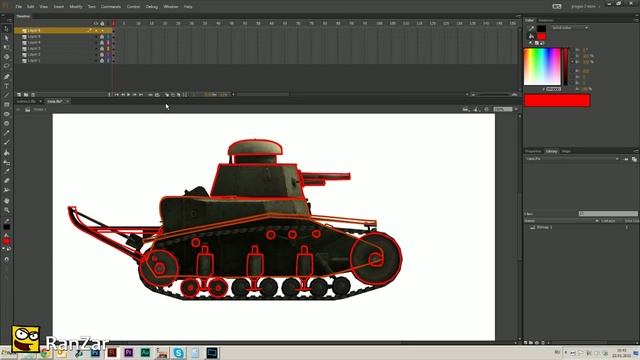The height and width of the screenshot is (360, 640).
Task: Select the Pen tool
Action: pos(6,77)
